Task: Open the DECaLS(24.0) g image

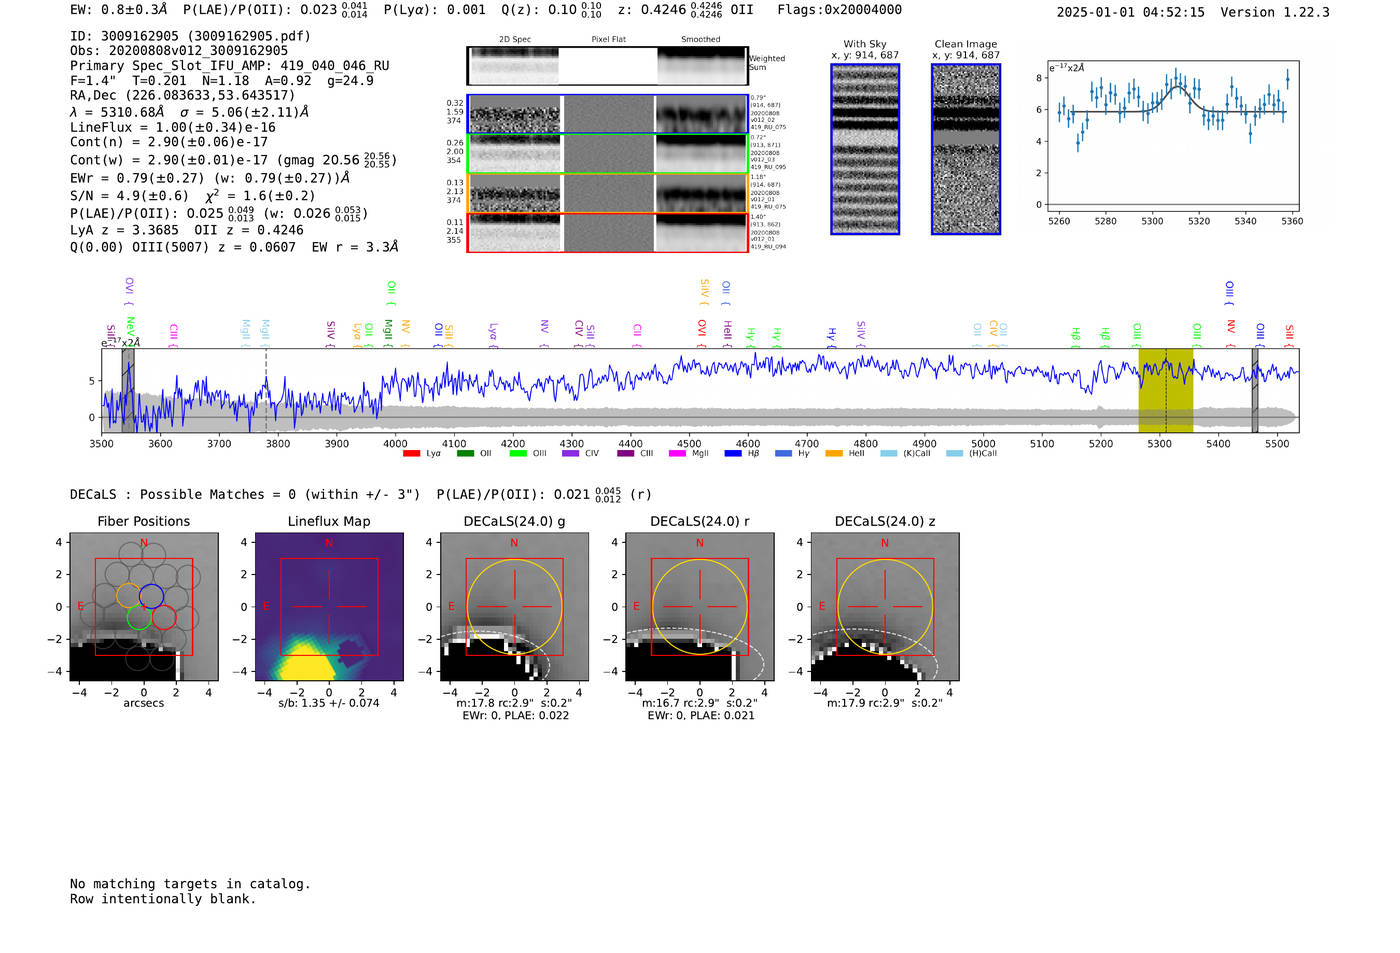Action: point(514,607)
